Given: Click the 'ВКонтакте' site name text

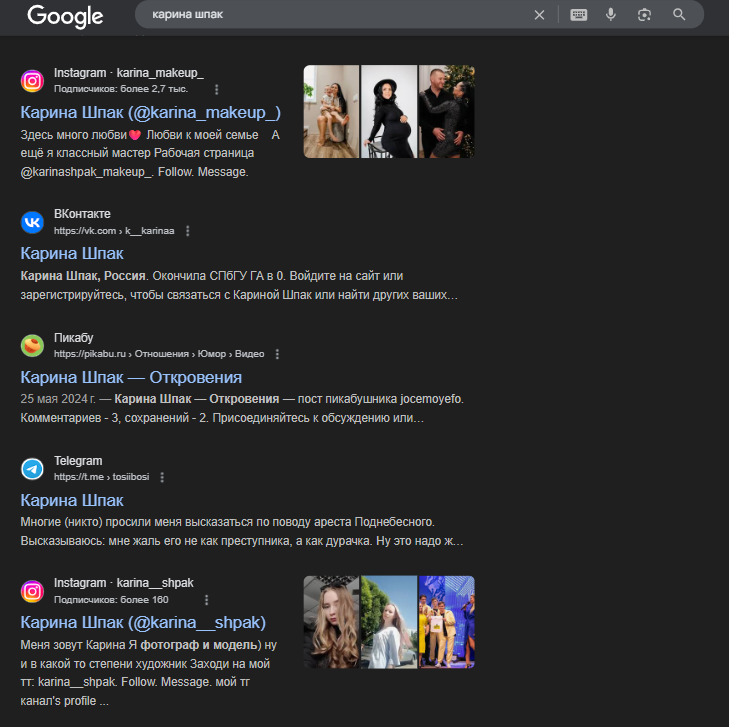Looking at the screenshot, I should point(82,214).
